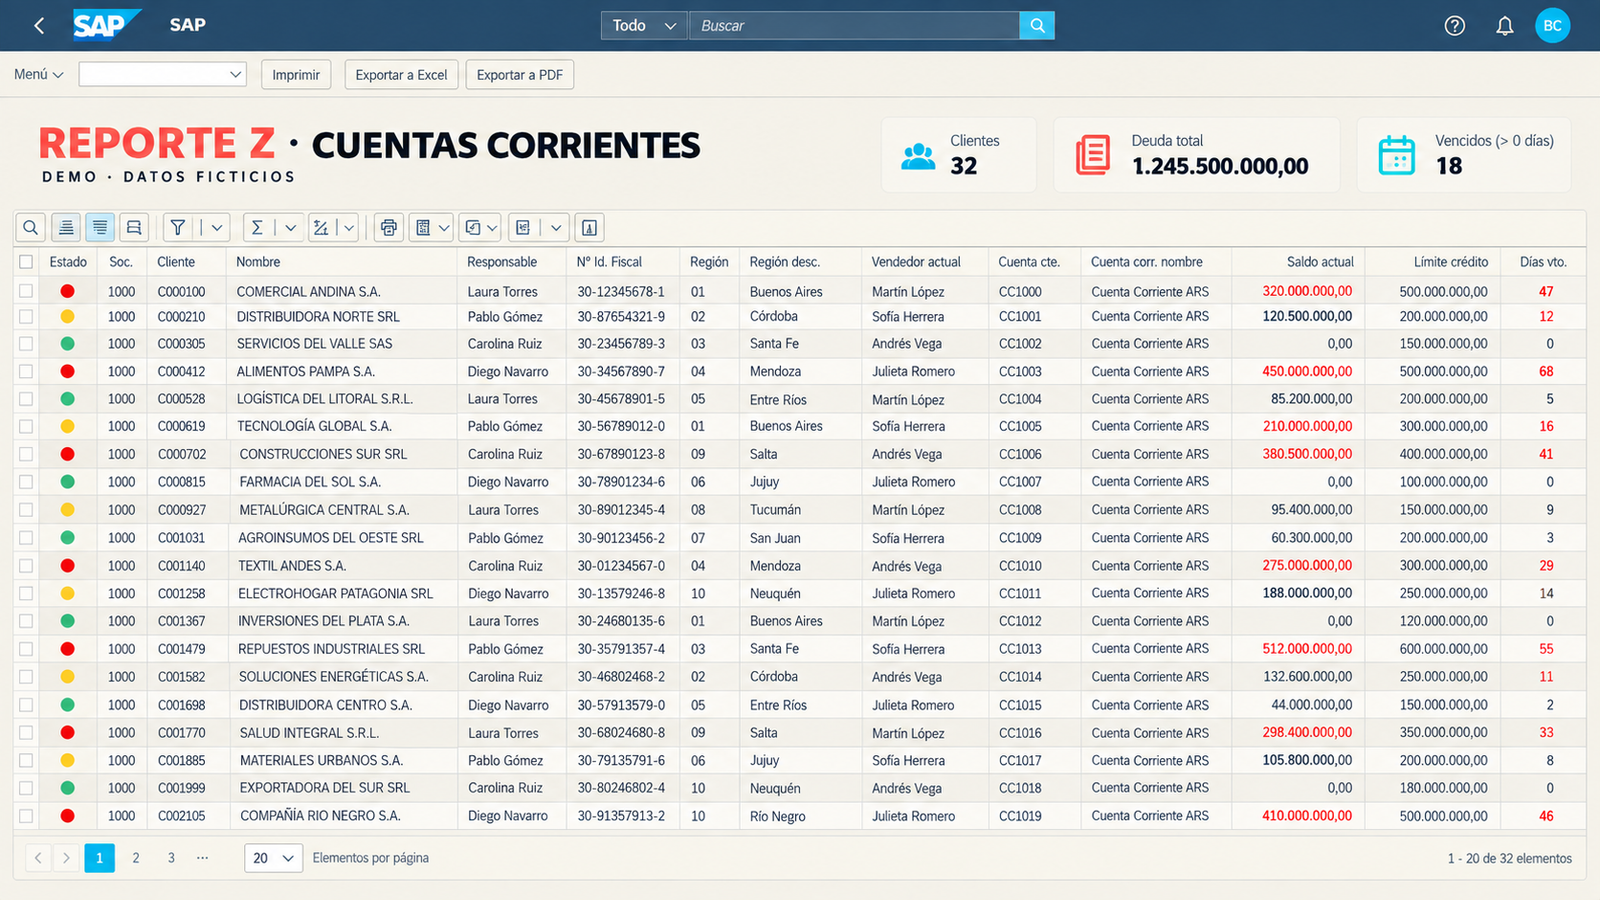This screenshot has height=900, width=1600.
Task: Tick the select-all checkbox in table header
Action: click(x=26, y=262)
